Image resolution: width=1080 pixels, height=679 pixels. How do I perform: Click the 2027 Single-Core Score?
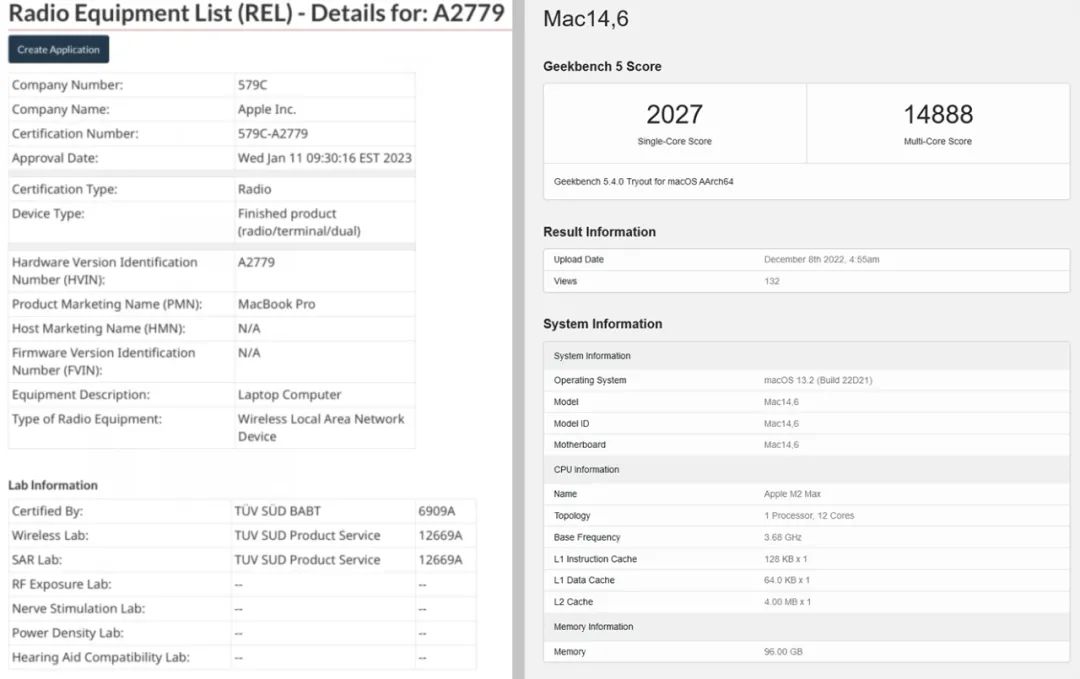pyautogui.click(x=674, y=115)
